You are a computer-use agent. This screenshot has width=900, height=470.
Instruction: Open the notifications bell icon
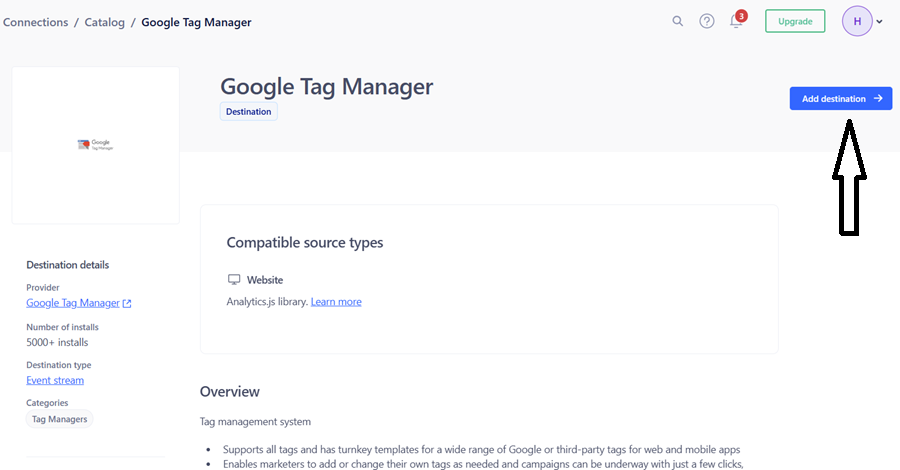(x=736, y=21)
